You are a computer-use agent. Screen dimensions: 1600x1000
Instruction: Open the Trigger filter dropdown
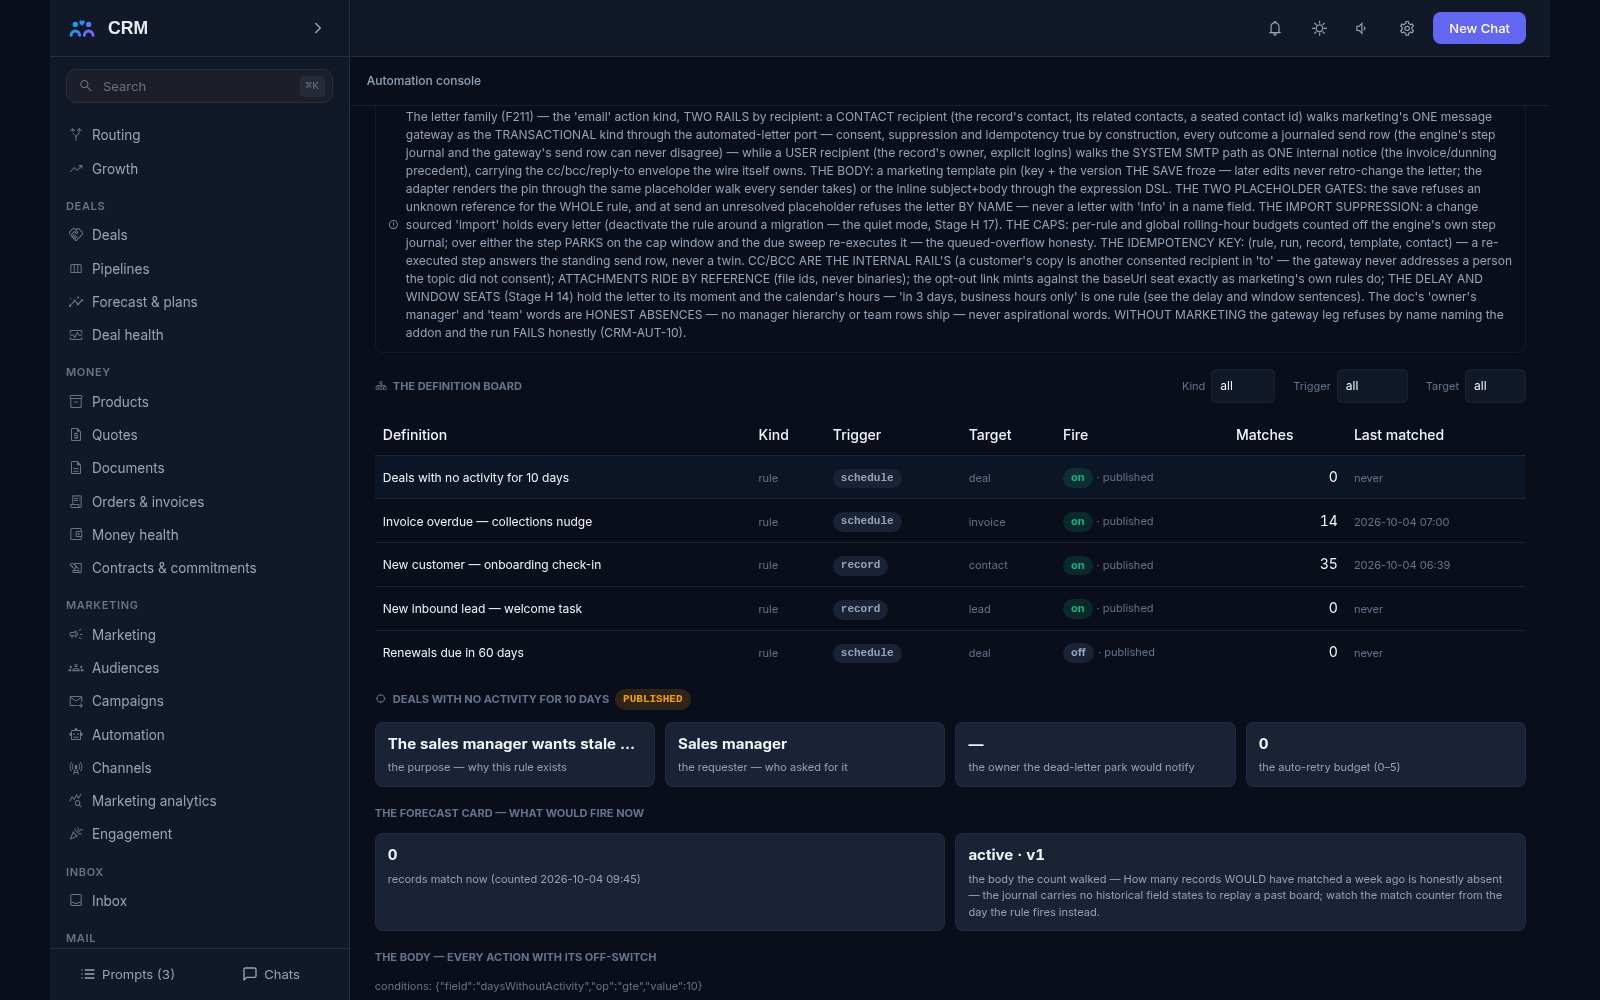pyautogui.click(x=1372, y=386)
